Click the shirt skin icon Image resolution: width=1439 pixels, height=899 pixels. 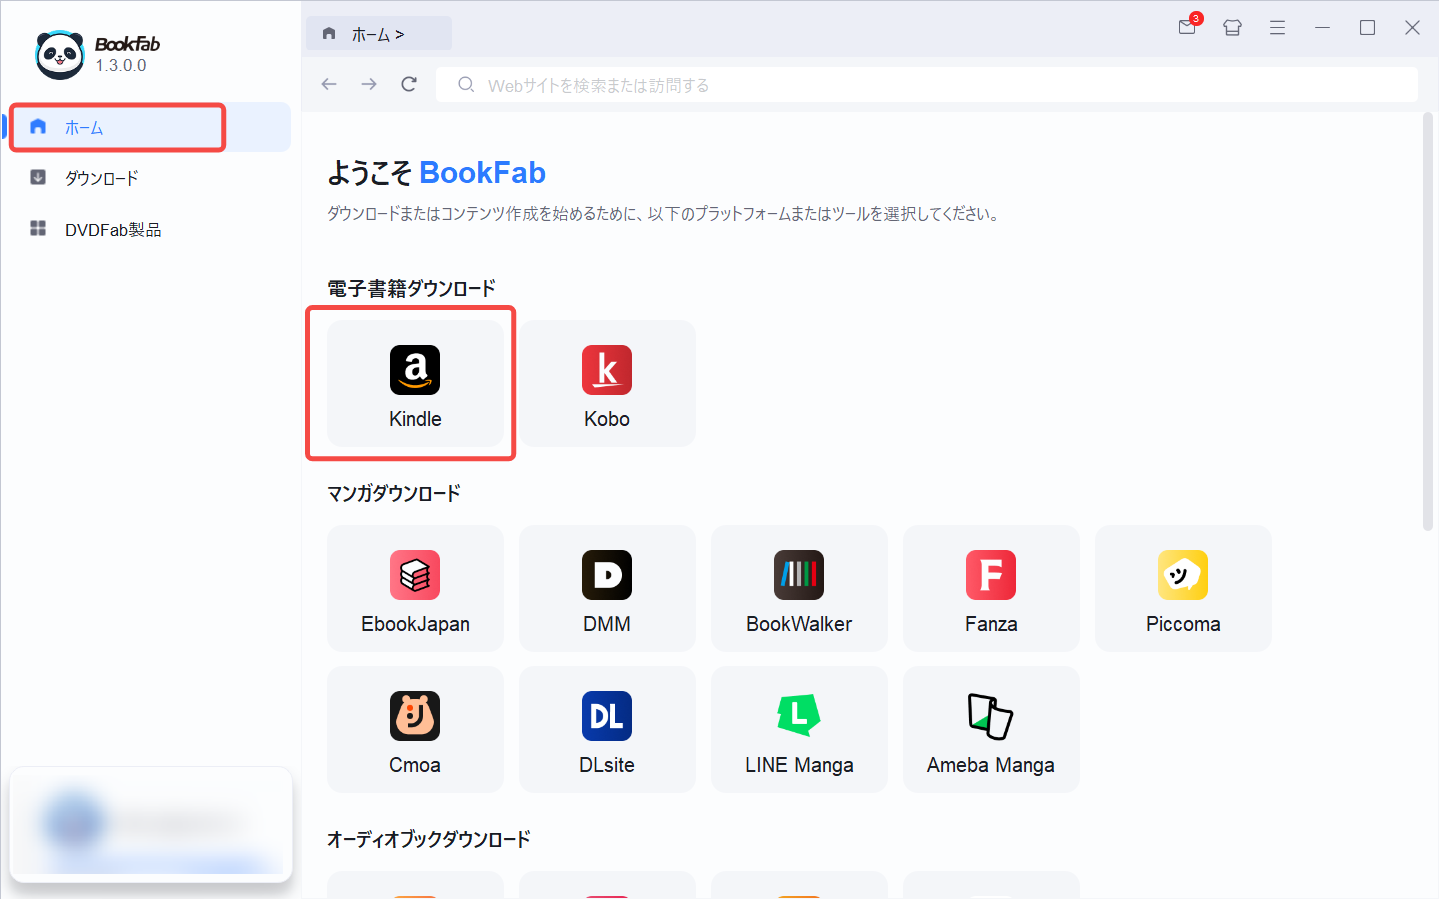[x=1232, y=28]
